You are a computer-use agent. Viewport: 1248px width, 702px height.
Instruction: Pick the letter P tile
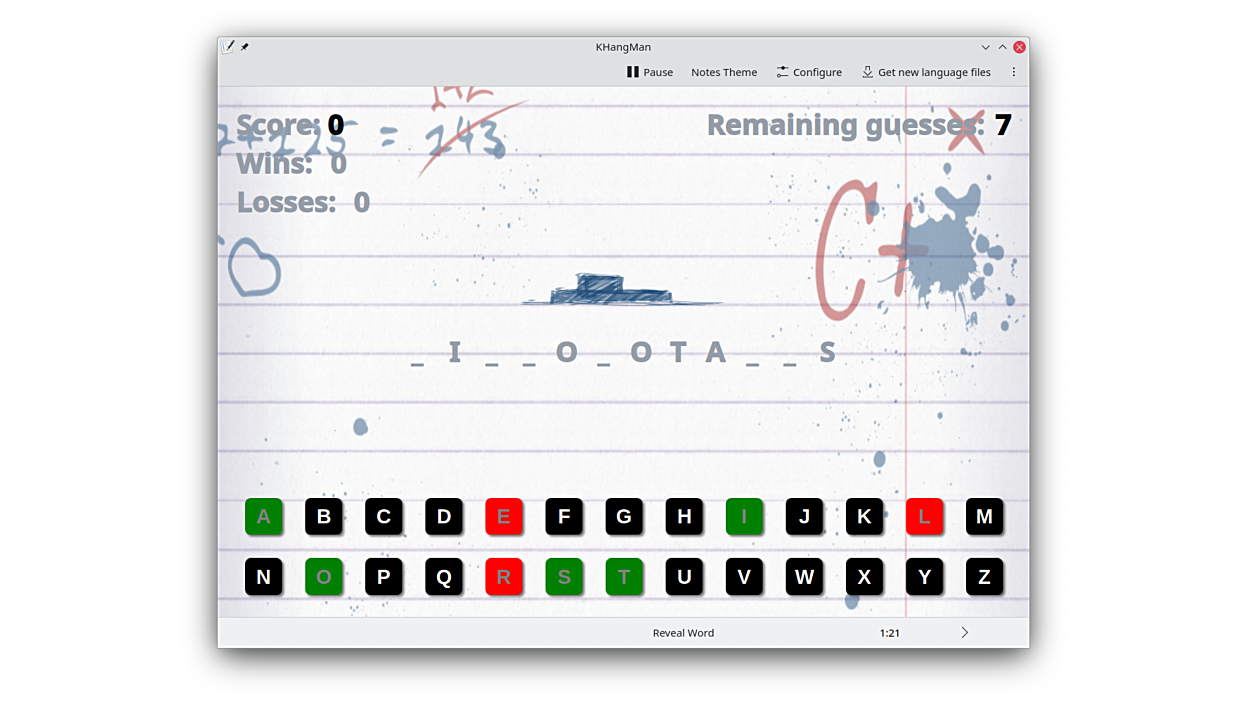pos(384,577)
